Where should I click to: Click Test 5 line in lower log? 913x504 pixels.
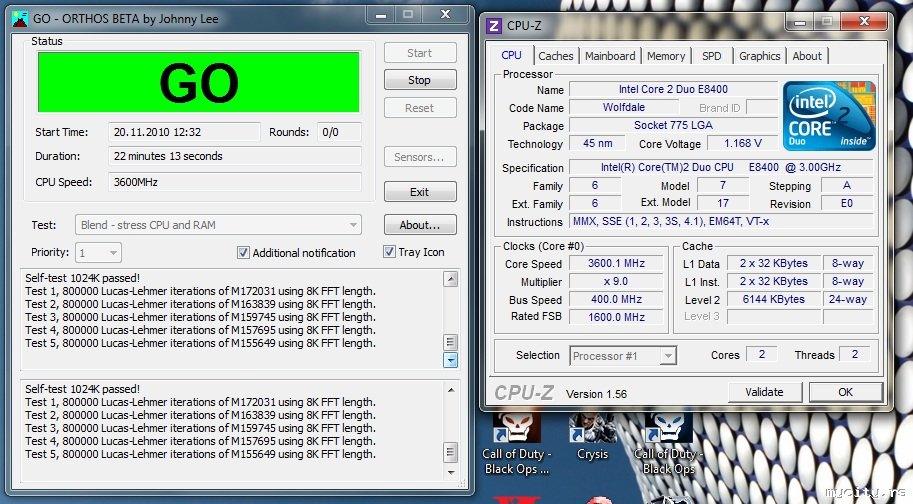coord(200,454)
